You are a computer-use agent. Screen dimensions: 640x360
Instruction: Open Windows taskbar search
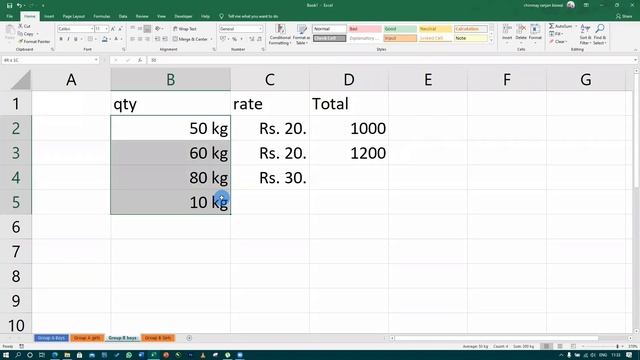18,355
